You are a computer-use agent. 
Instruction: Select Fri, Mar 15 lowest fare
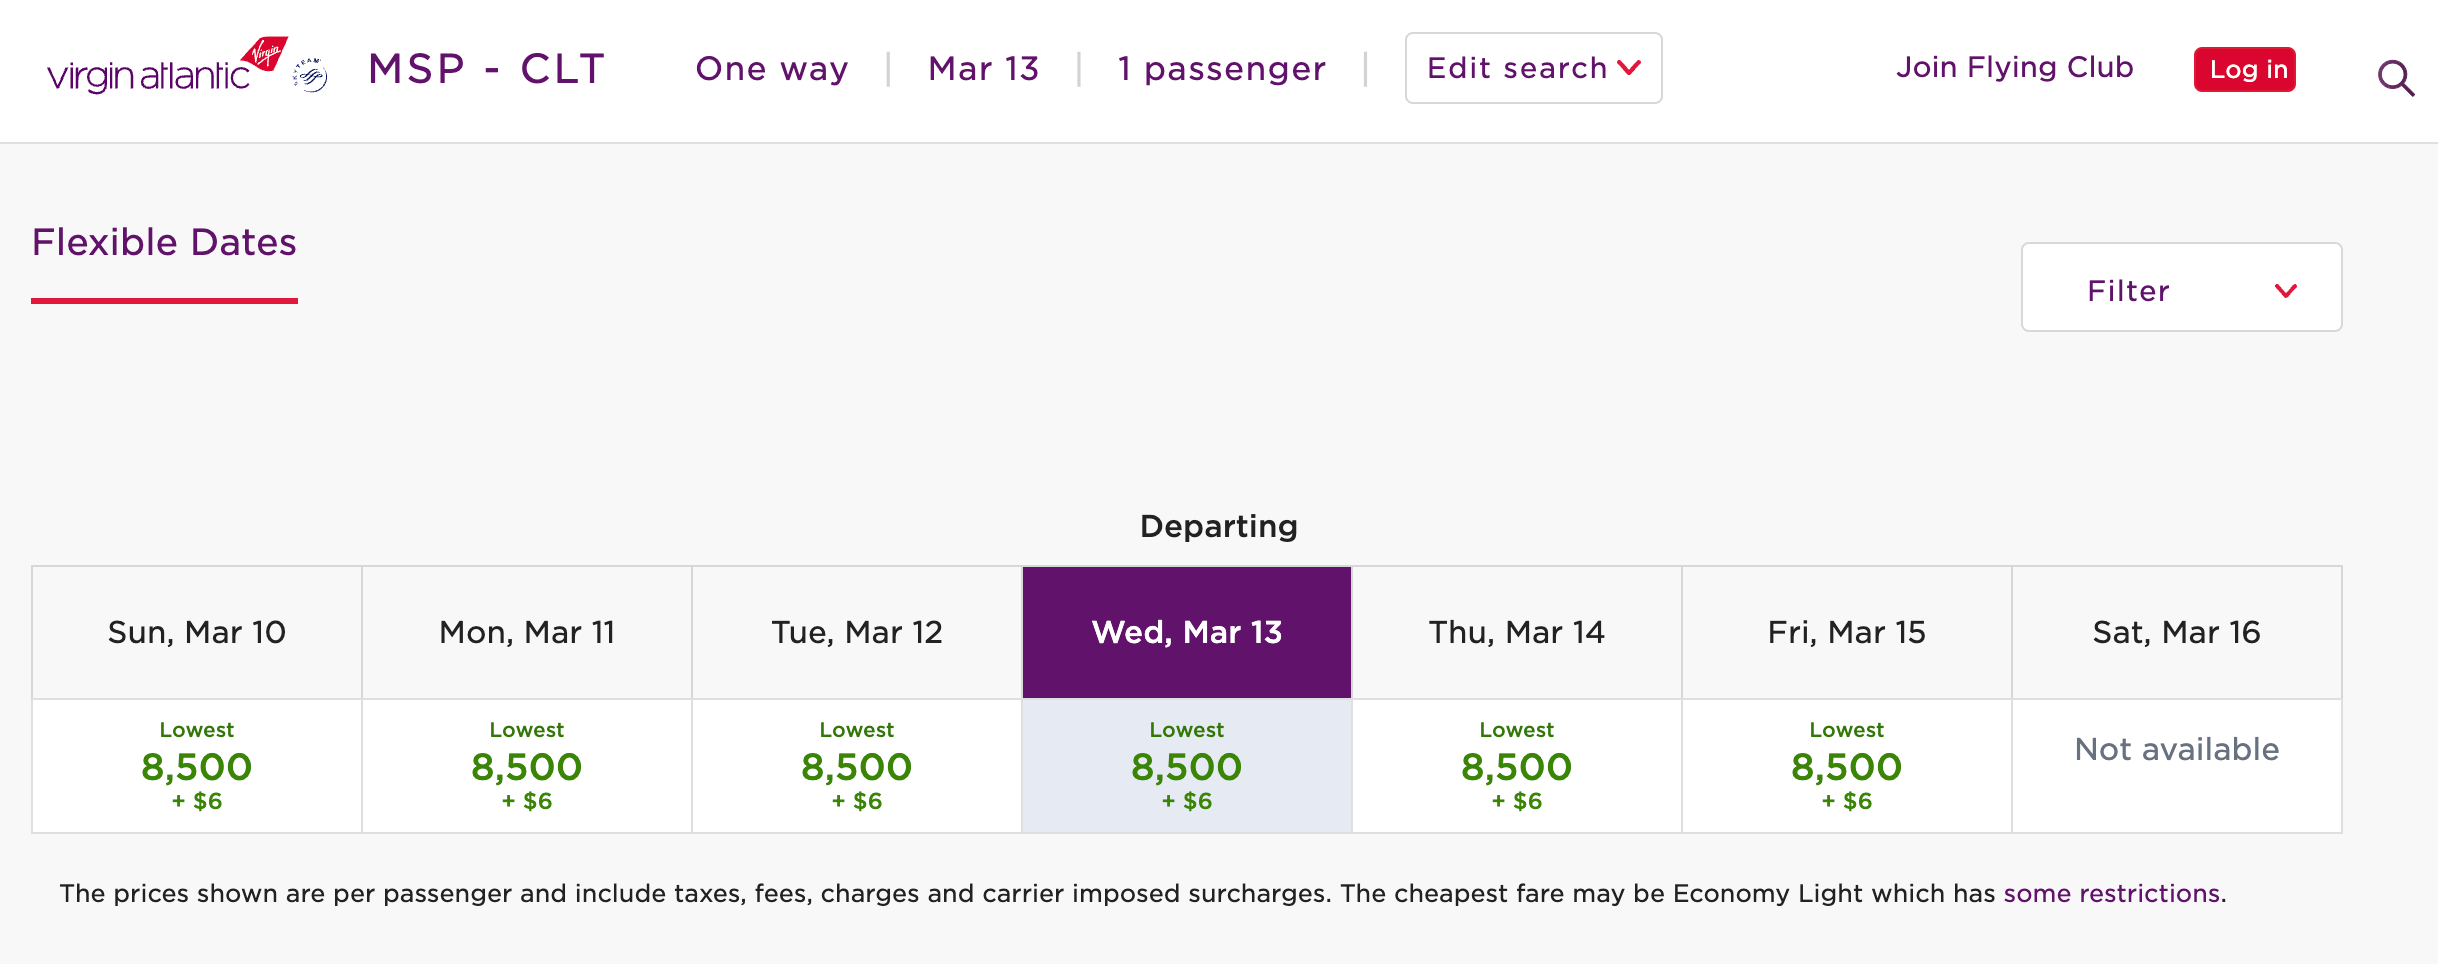click(x=1846, y=765)
